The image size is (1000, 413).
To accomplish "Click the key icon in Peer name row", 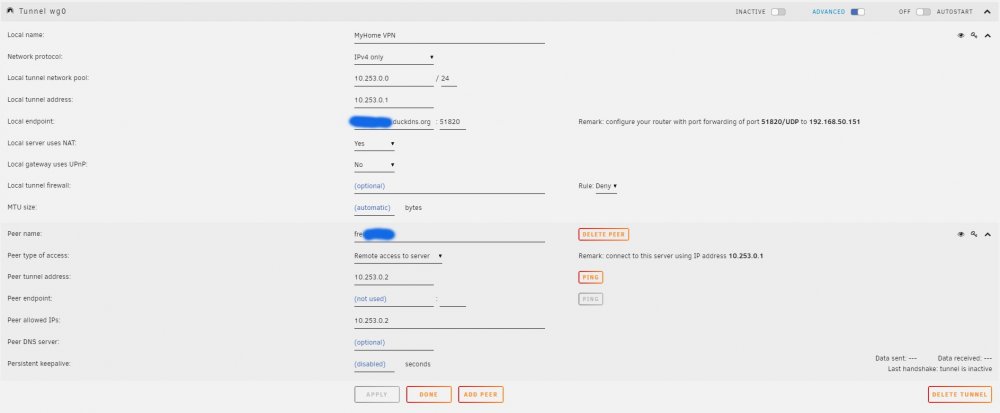I will 974,234.
